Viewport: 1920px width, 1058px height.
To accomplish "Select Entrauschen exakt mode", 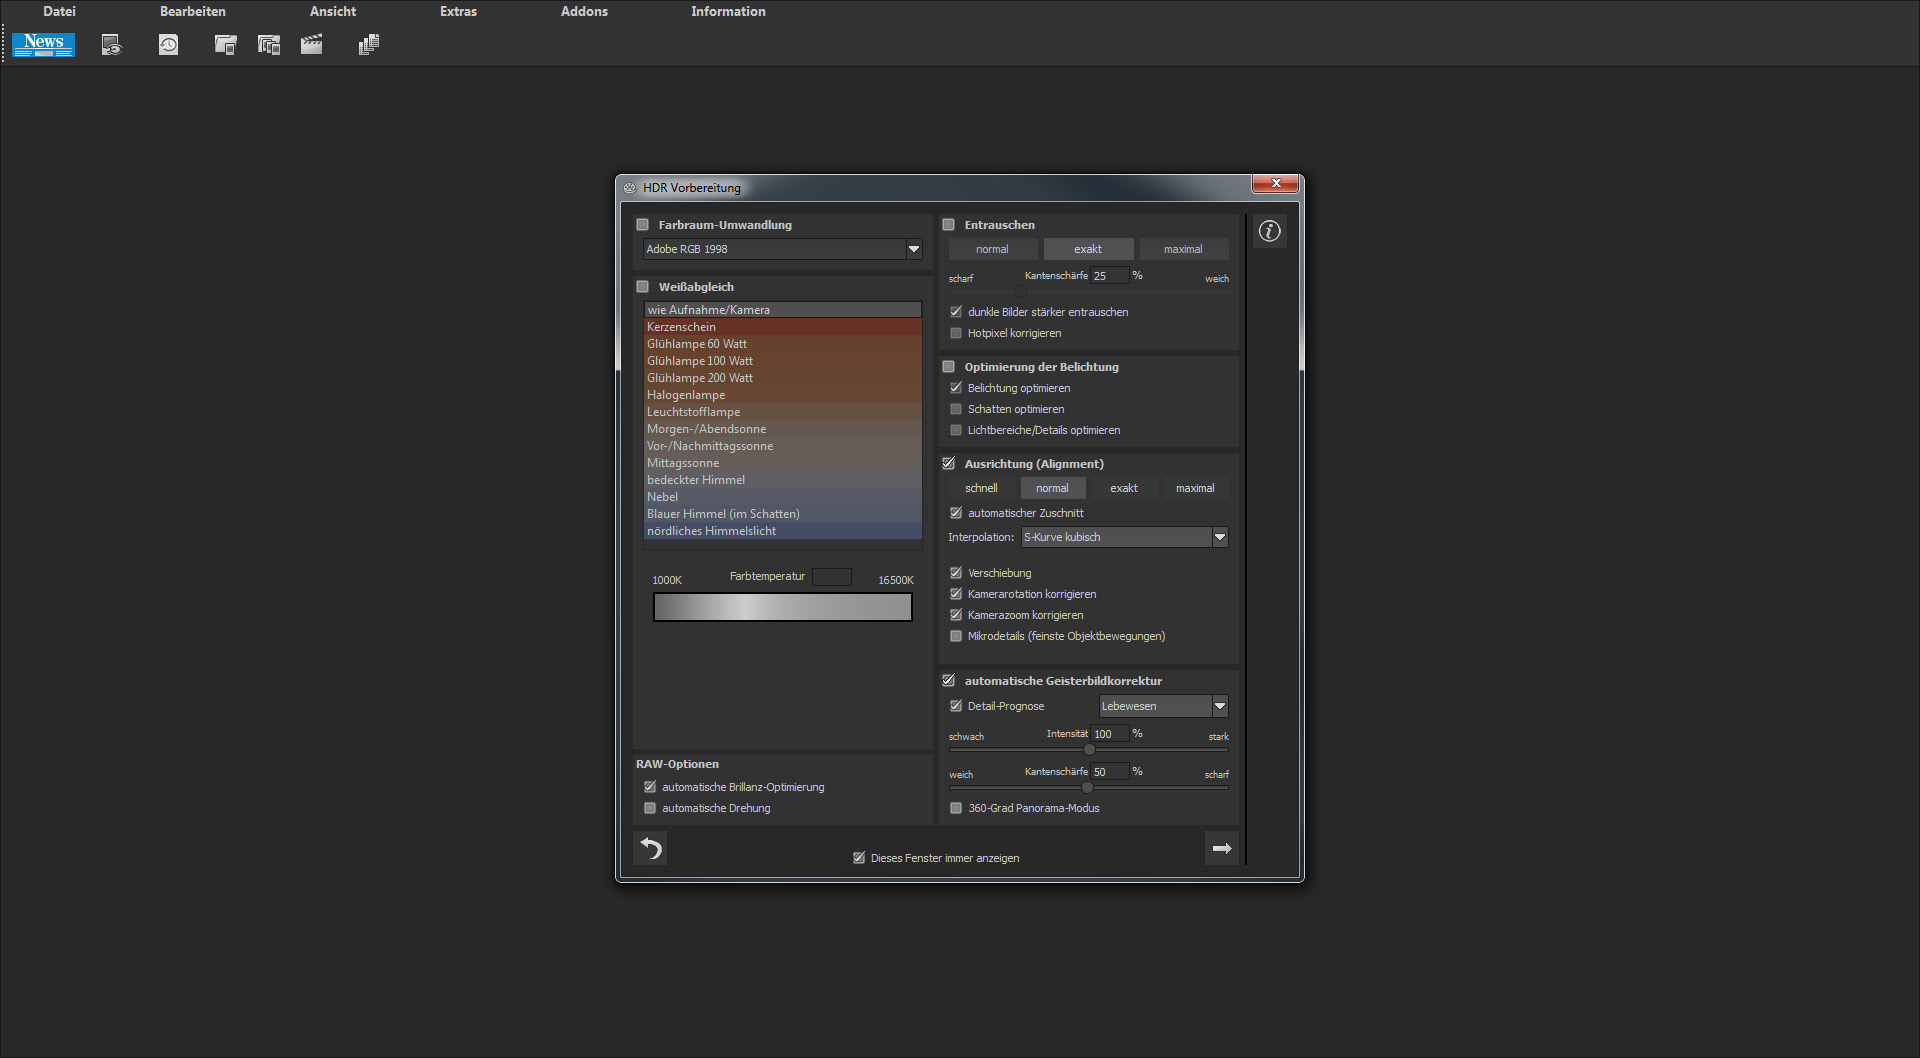I will pyautogui.click(x=1088, y=249).
